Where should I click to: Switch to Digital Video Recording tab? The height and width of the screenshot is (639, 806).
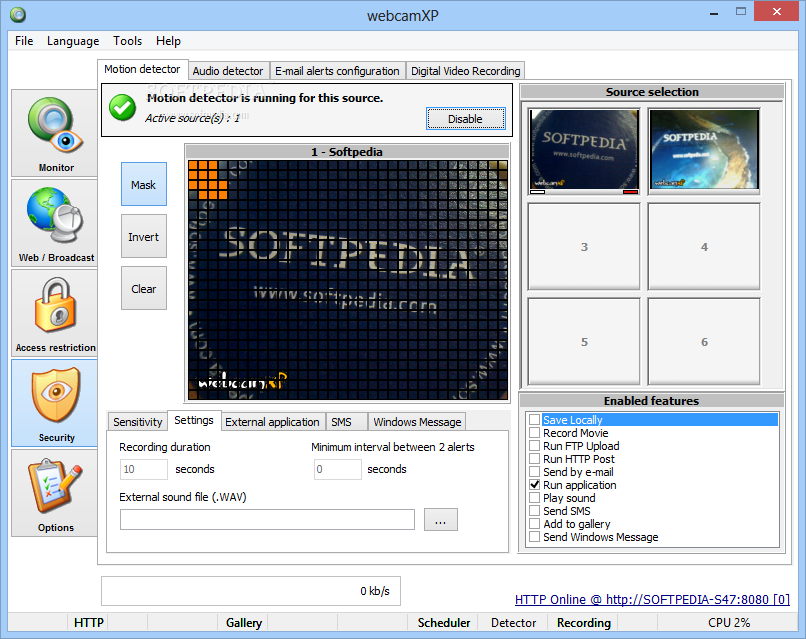[466, 71]
